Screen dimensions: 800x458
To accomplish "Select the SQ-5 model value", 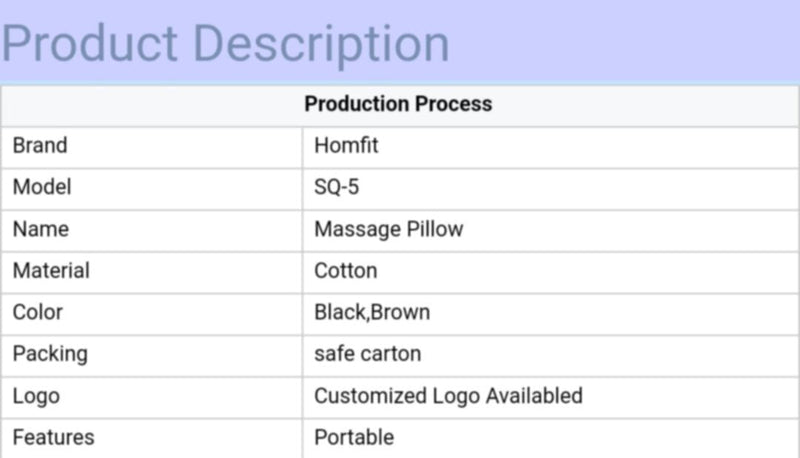I will point(336,188).
